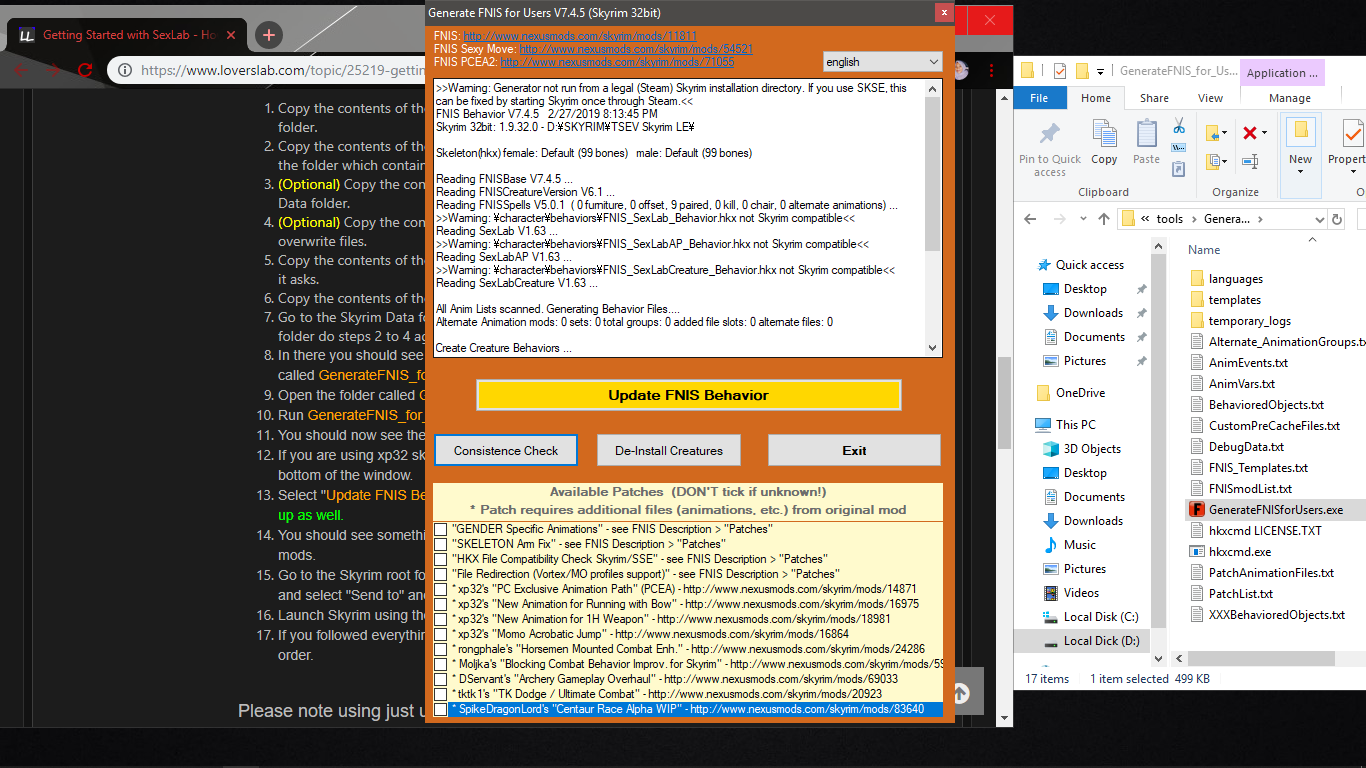Click the Update FNIS Behavior button
Image resolution: width=1366 pixels, height=768 pixels.
tap(689, 395)
